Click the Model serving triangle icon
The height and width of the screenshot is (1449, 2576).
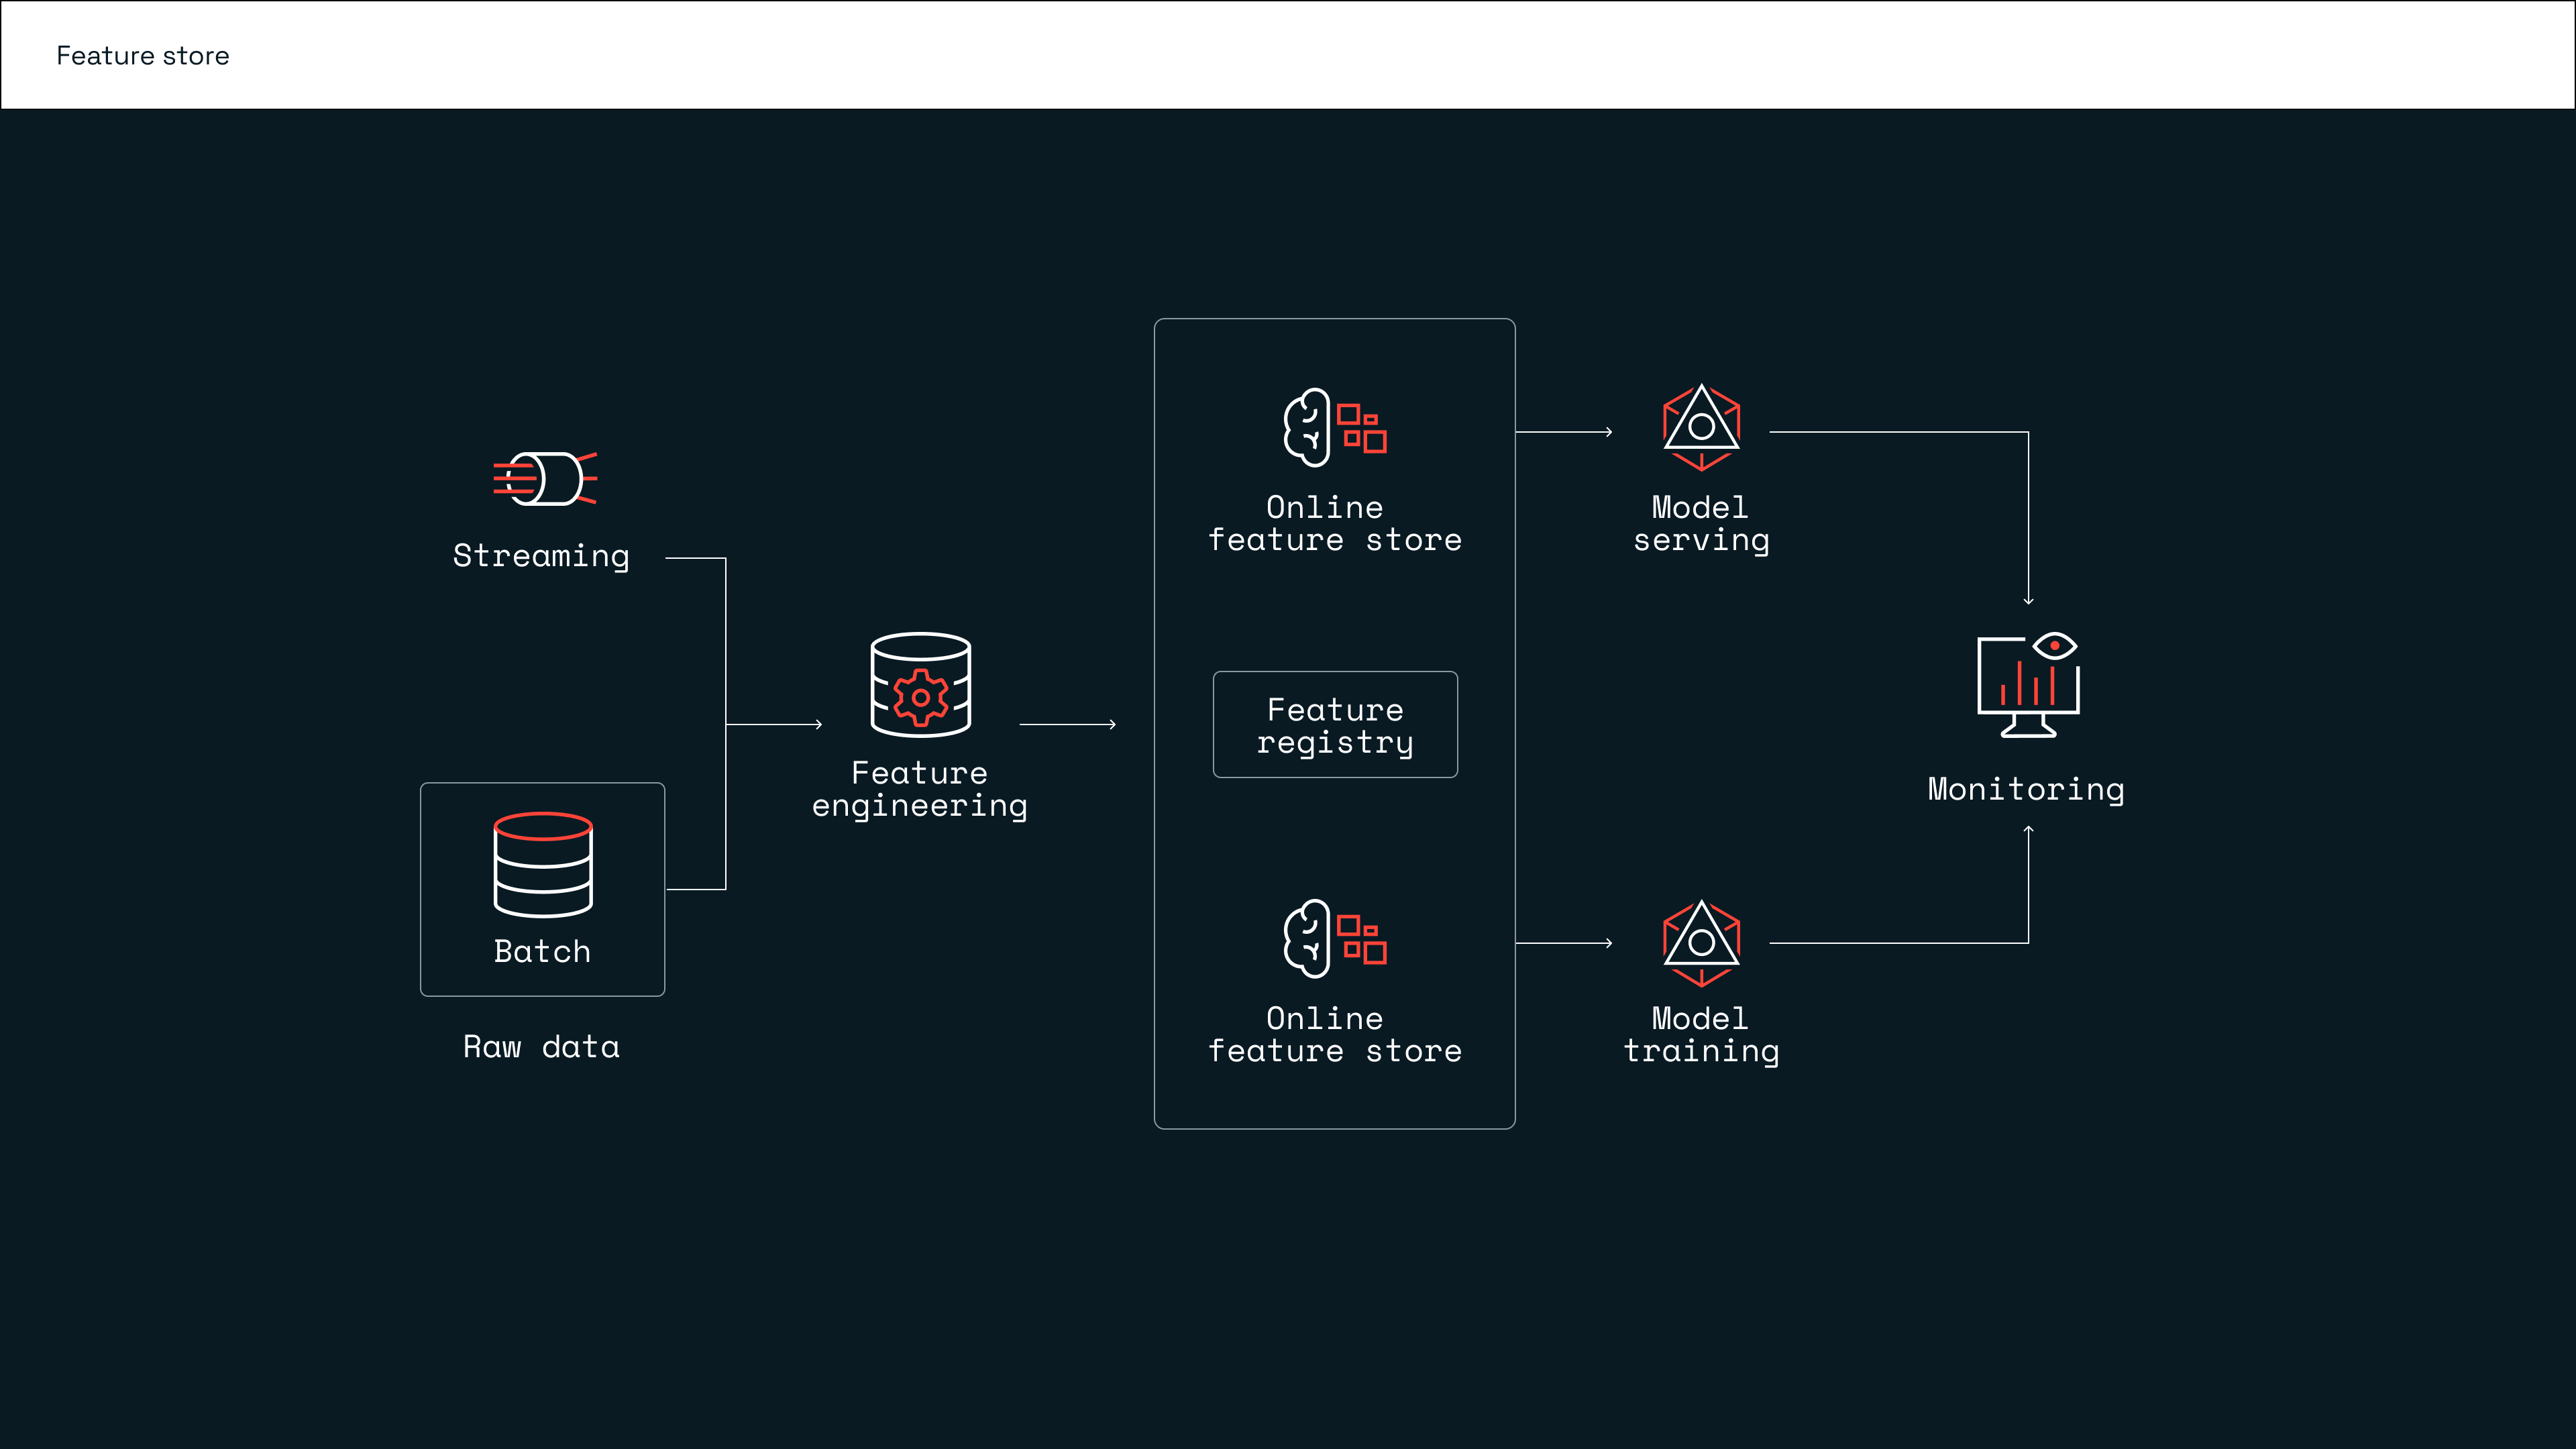click(x=1701, y=427)
